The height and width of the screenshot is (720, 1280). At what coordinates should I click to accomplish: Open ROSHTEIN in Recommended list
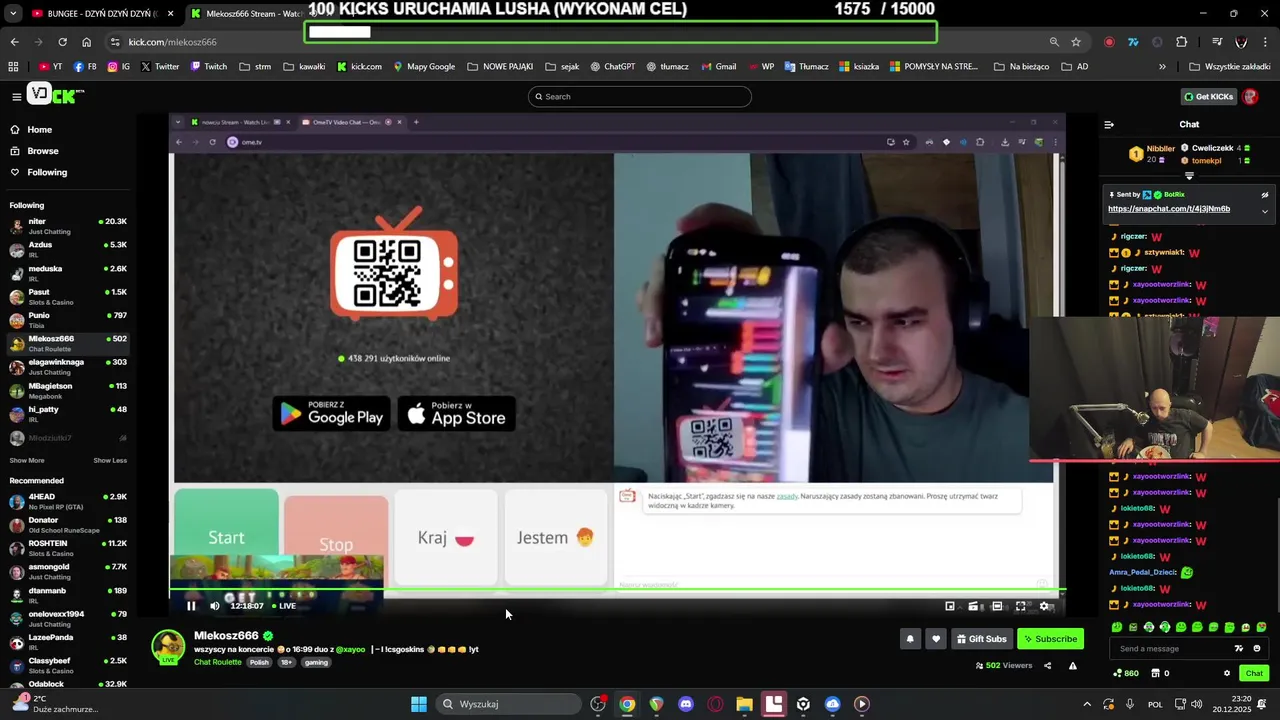pos(67,548)
